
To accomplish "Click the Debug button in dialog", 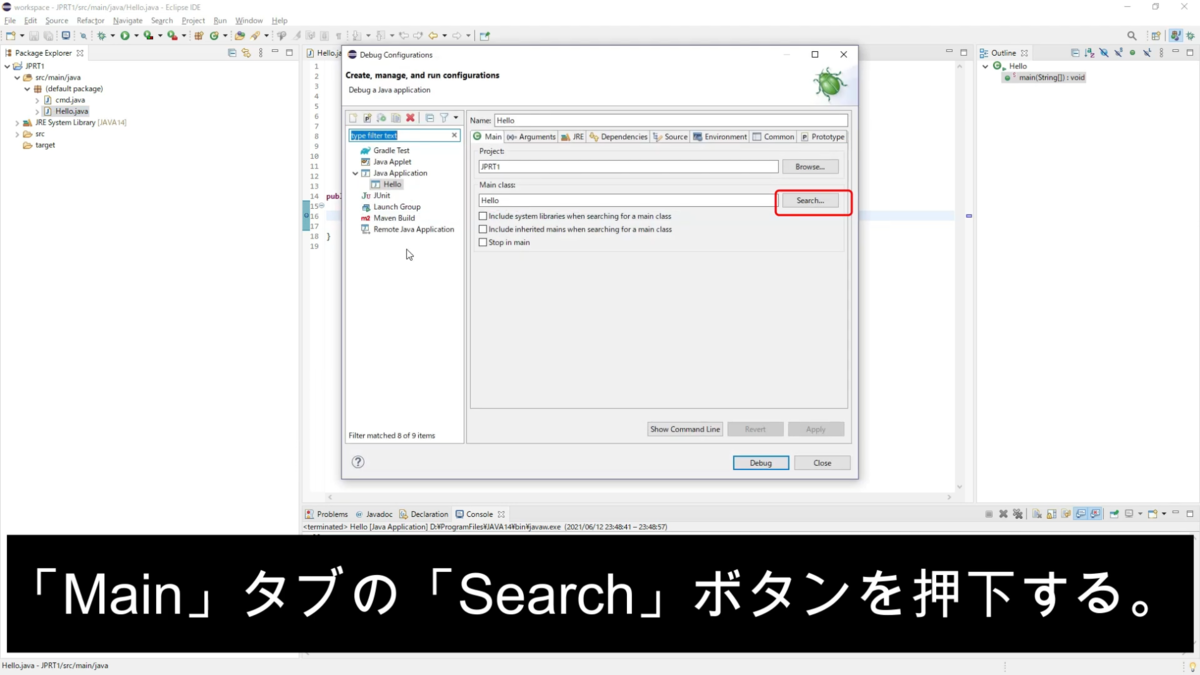I will (761, 463).
